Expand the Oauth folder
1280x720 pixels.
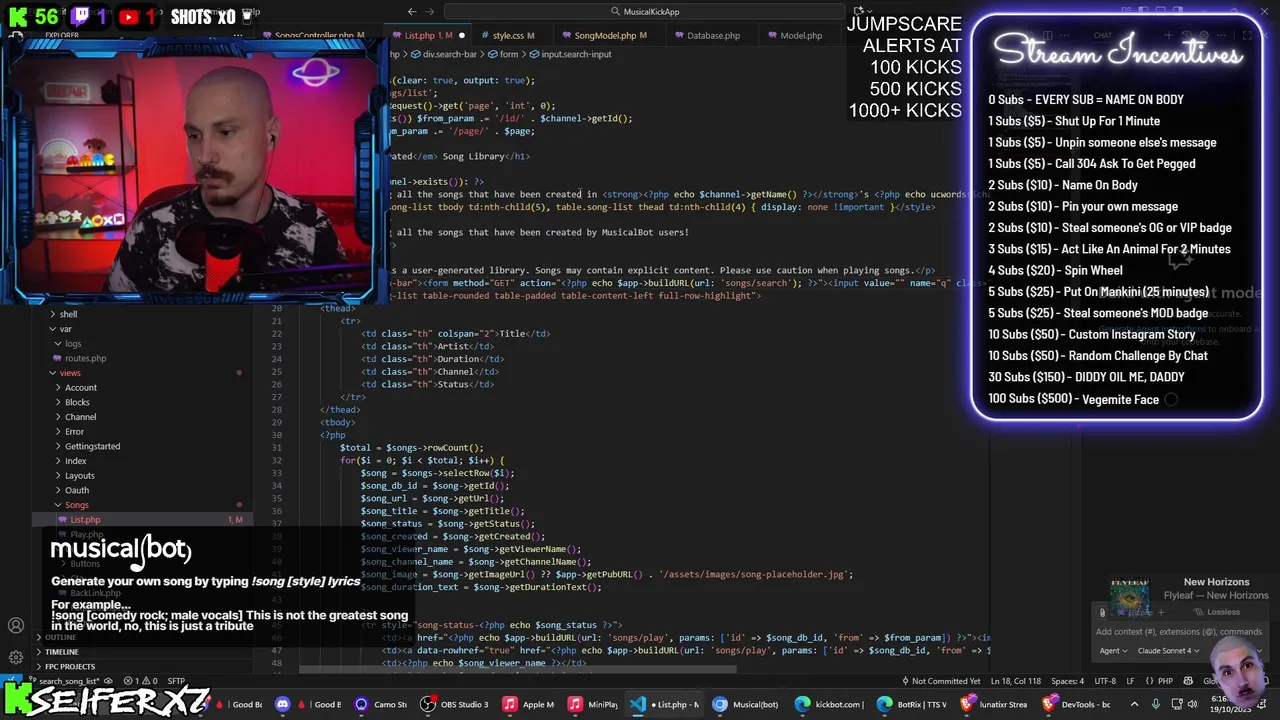pyautogui.click(x=77, y=490)
